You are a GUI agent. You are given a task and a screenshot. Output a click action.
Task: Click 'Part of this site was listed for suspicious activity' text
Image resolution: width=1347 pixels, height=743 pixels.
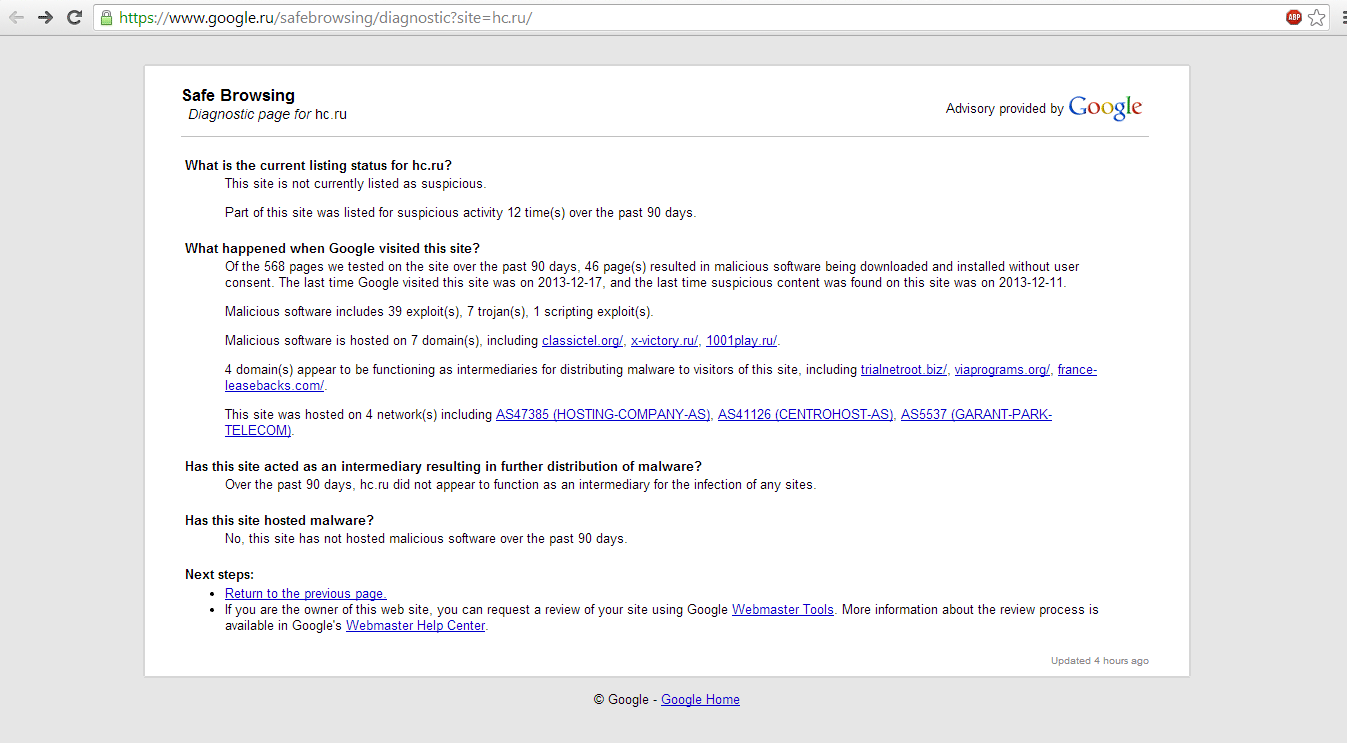pyautogui.click(x=460, y=213)
